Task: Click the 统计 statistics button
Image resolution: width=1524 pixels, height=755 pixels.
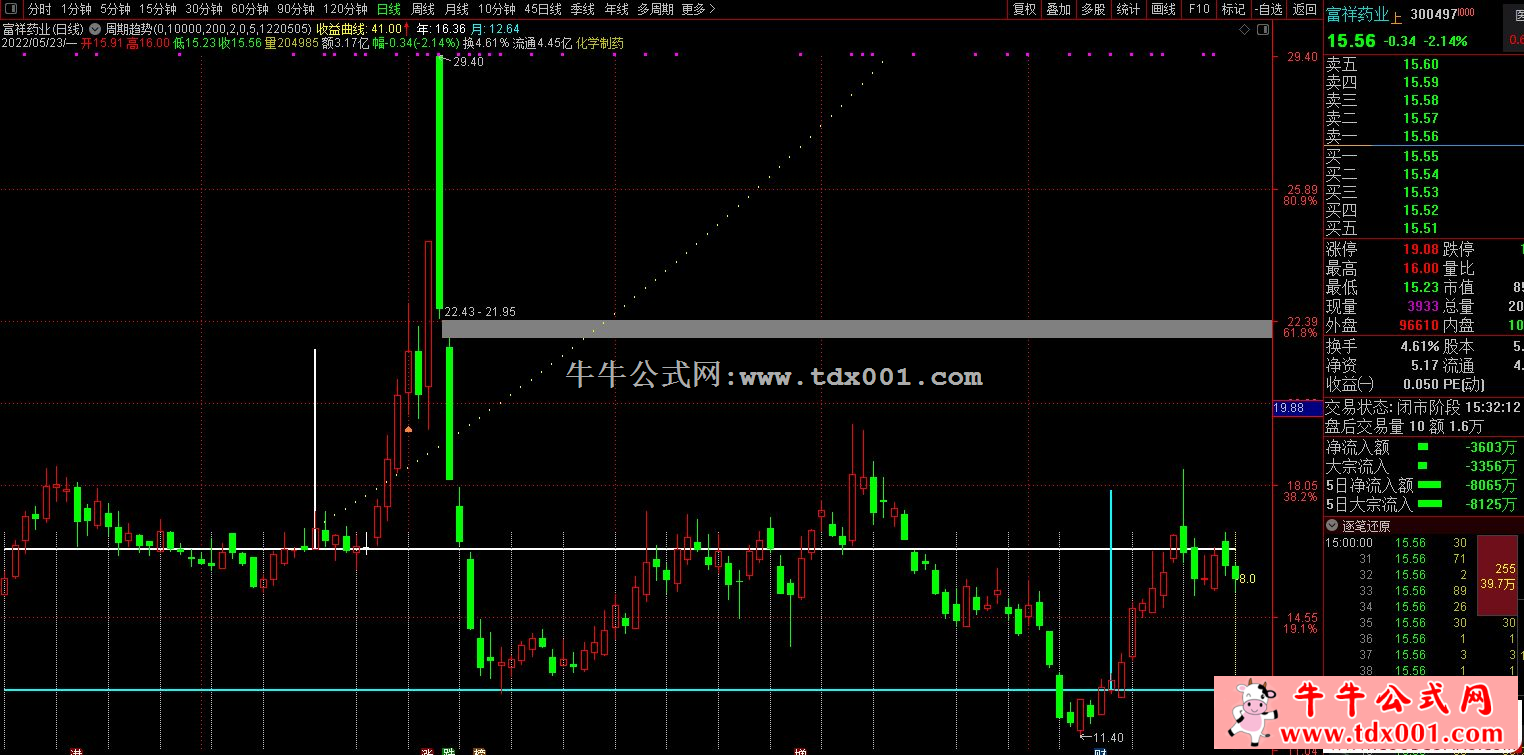Action: tap(1128, 9)
